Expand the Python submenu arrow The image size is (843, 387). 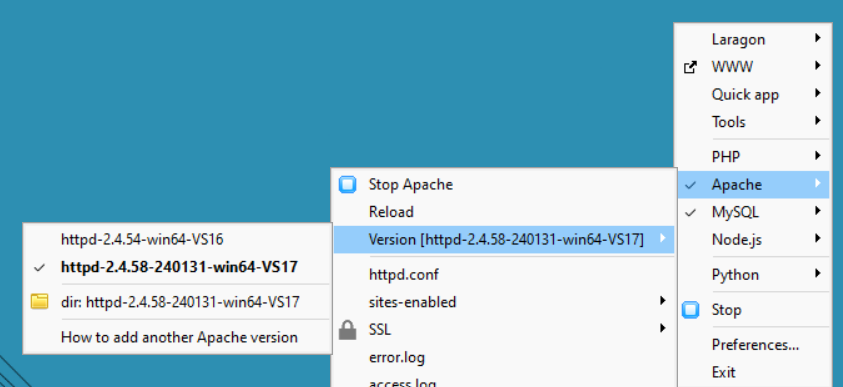pyautogui.click(x=818, y=273)
